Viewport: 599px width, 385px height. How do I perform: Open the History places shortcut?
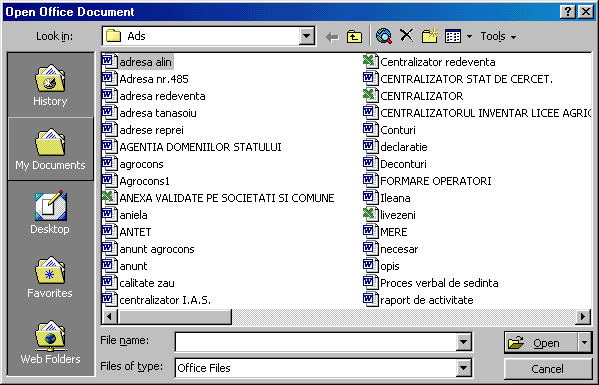[50, 85]
